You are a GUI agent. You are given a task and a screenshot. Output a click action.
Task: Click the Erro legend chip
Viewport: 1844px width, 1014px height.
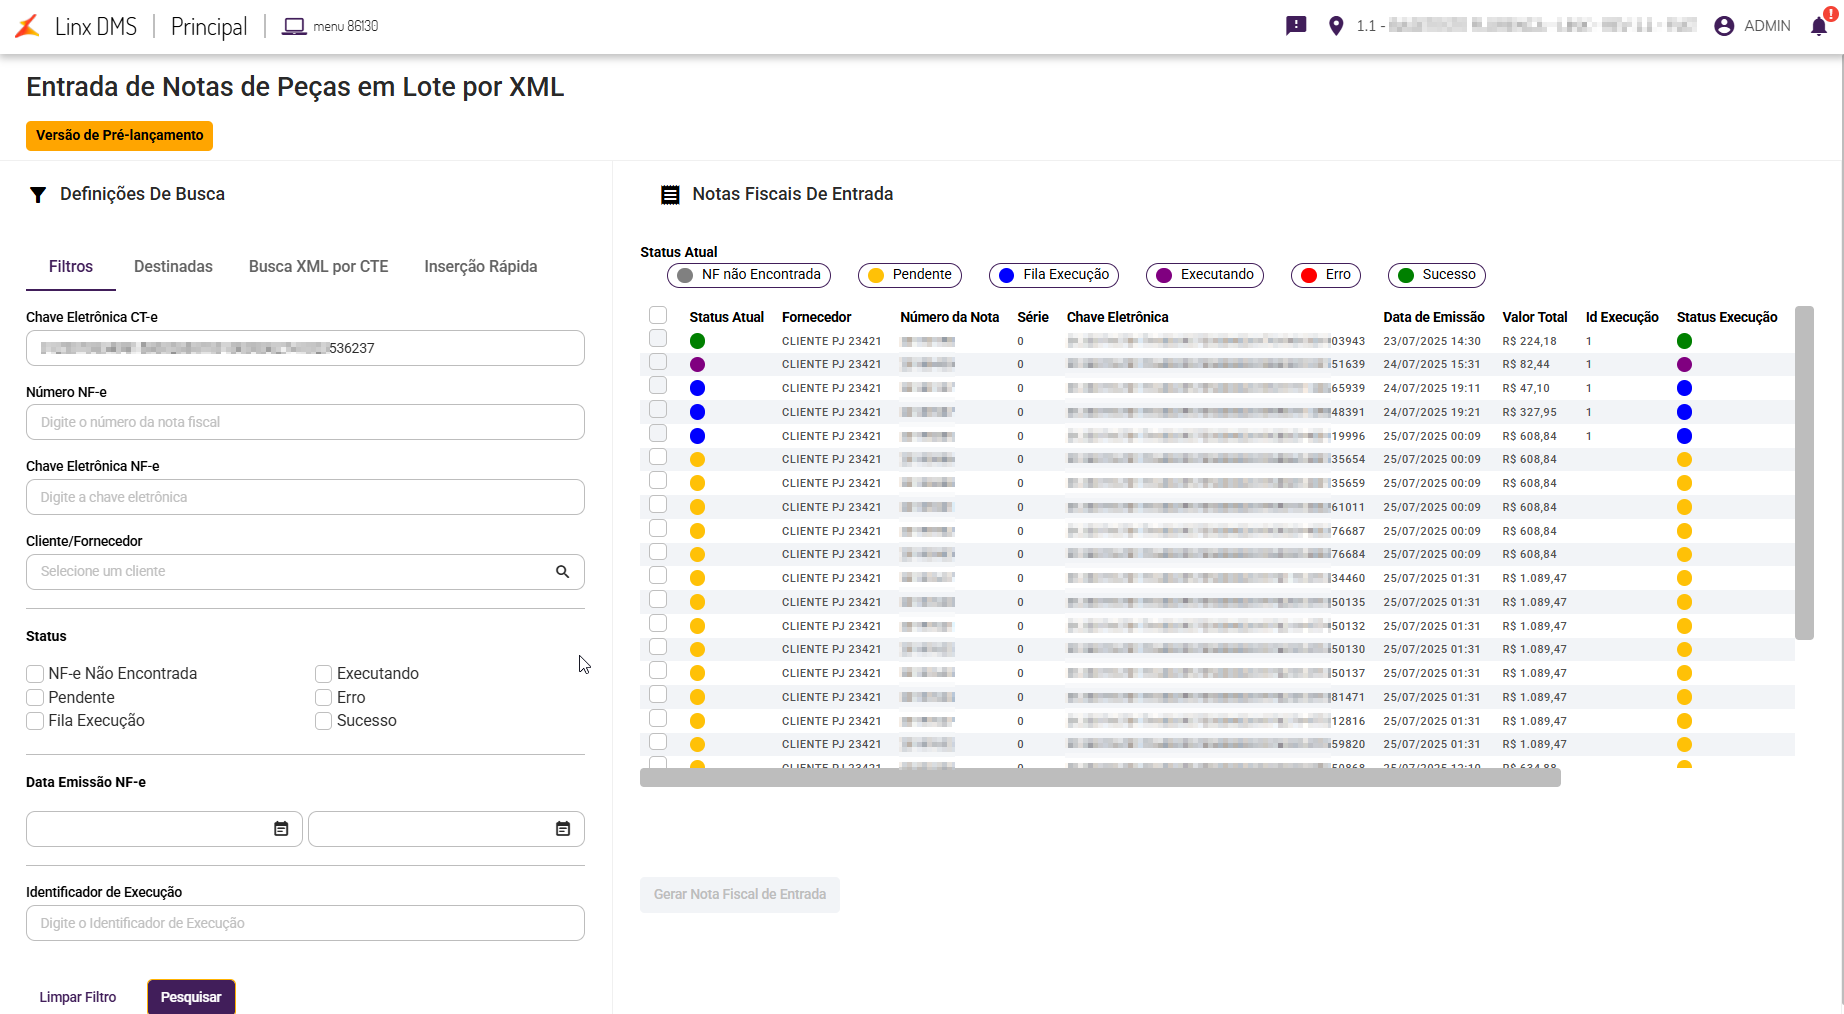point(1326,275)
